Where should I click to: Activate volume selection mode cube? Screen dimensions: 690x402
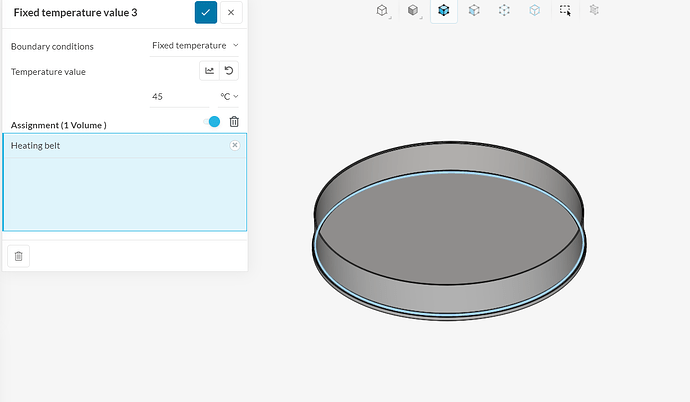(443, 11)
